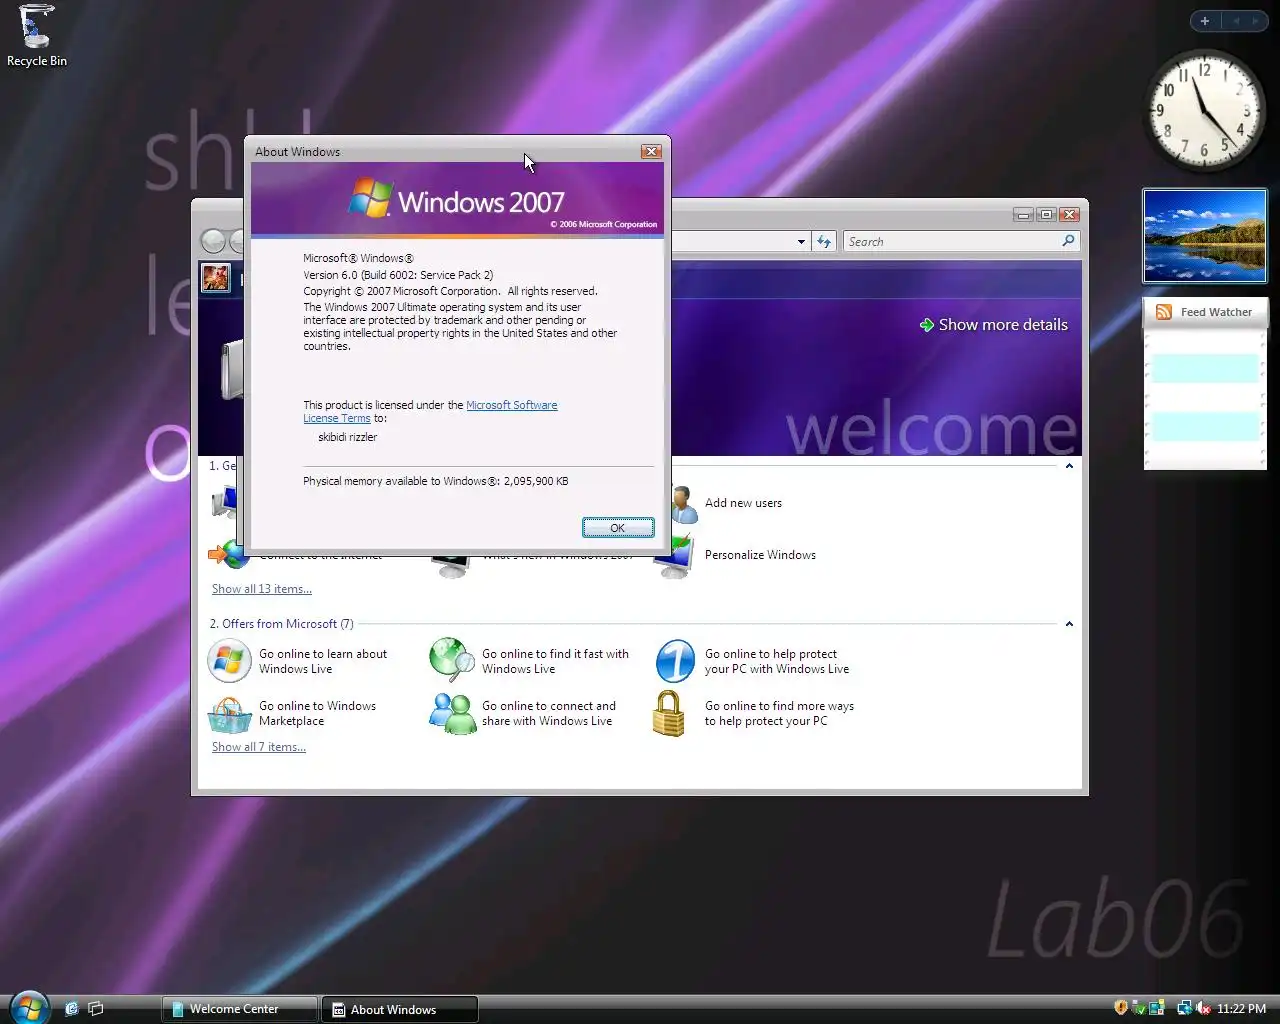Click the Feed Watcher RSS icon
Image resolution: width=1280 pixels, height=1024 pixels.
1163,312
